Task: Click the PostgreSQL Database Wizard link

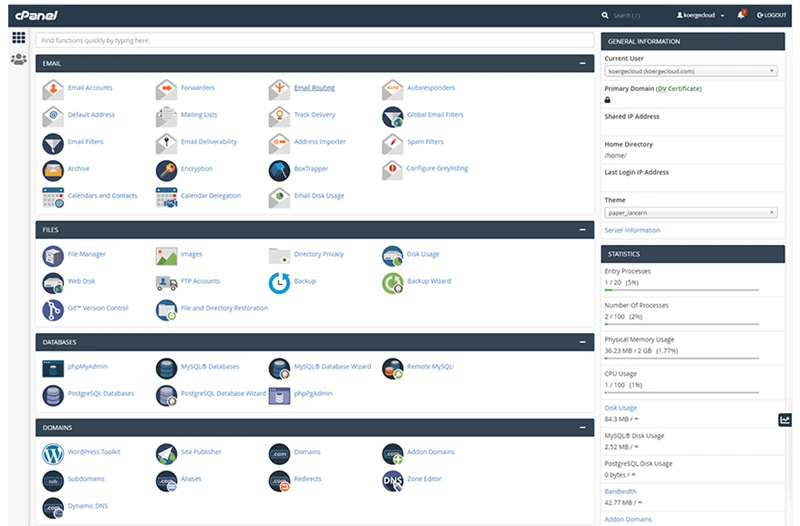Action: click(x=223, y=393)
